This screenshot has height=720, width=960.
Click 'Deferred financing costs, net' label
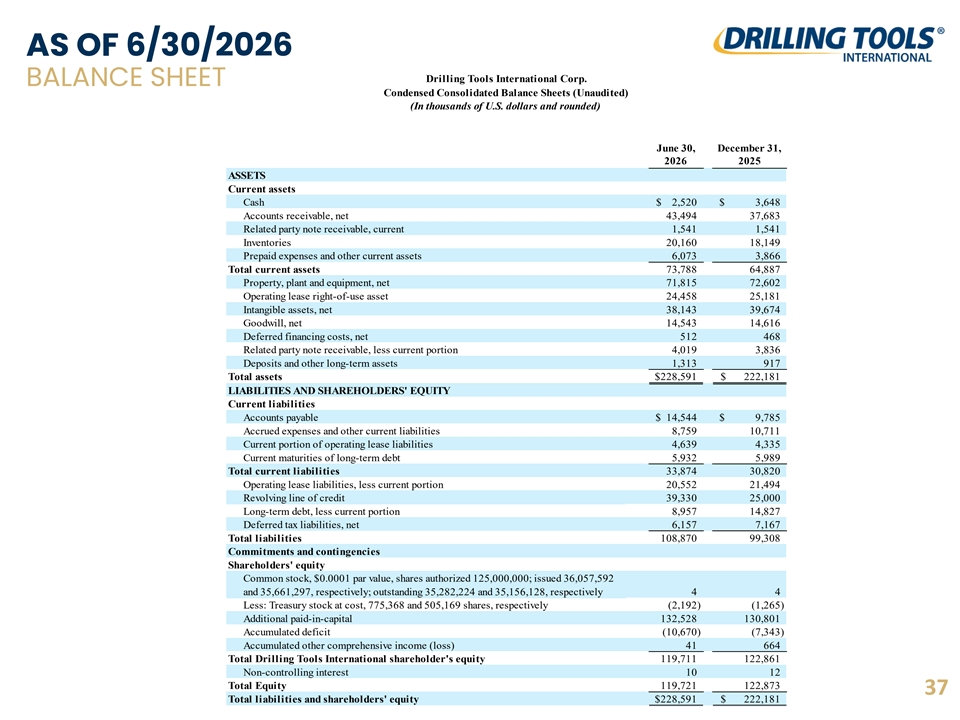[x=306, y=337]
